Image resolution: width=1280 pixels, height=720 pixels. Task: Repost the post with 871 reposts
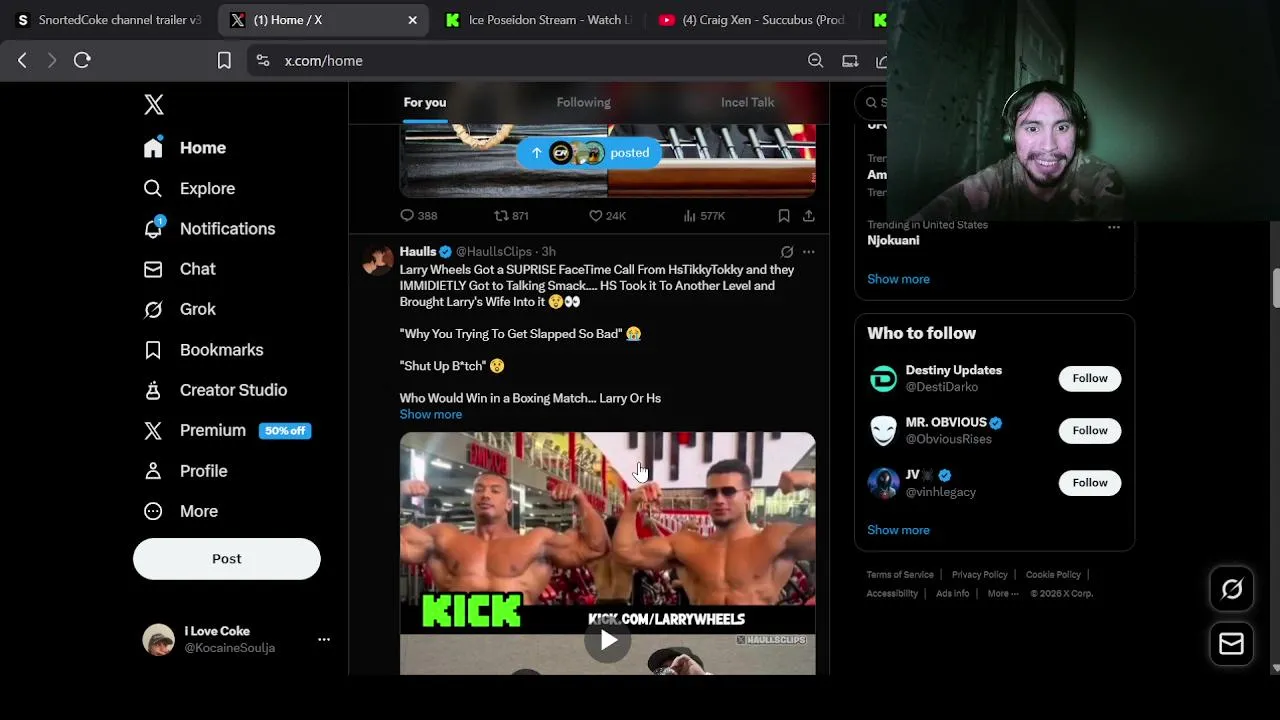pos(511,216)
